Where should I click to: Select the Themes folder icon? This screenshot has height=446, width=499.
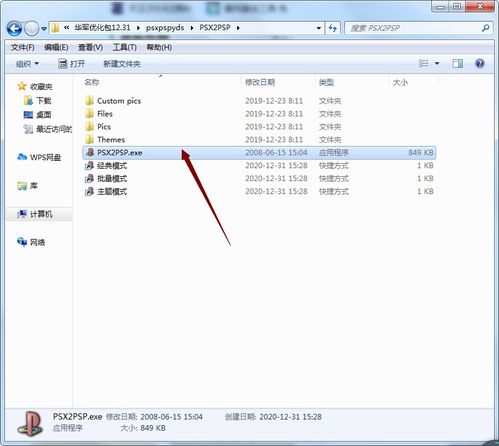pos(89,139)
